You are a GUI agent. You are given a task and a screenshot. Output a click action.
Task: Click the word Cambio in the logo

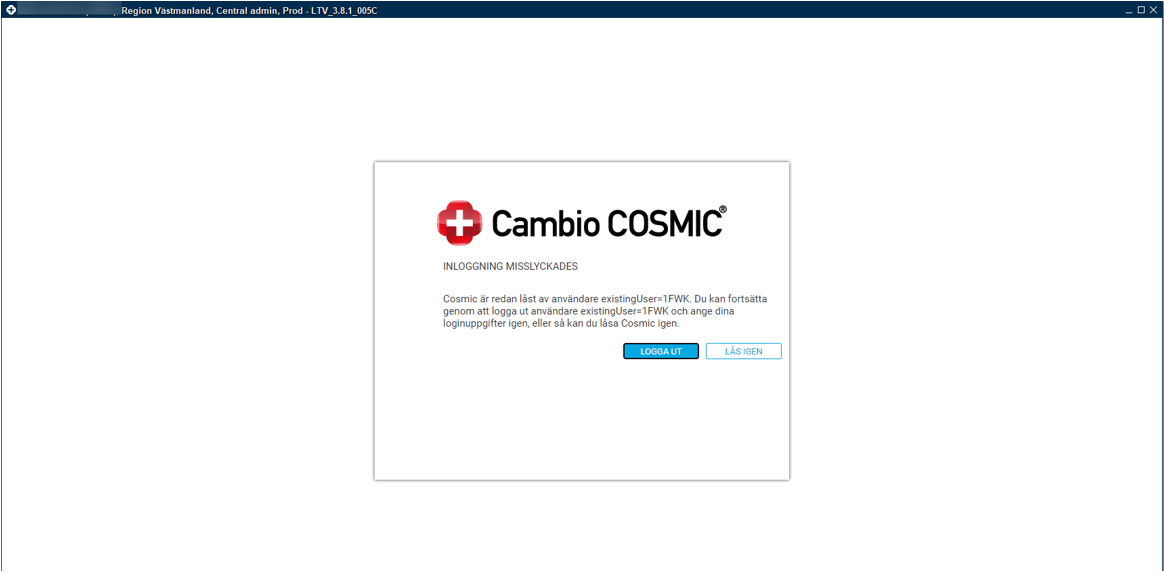click(x=546, y=223)
